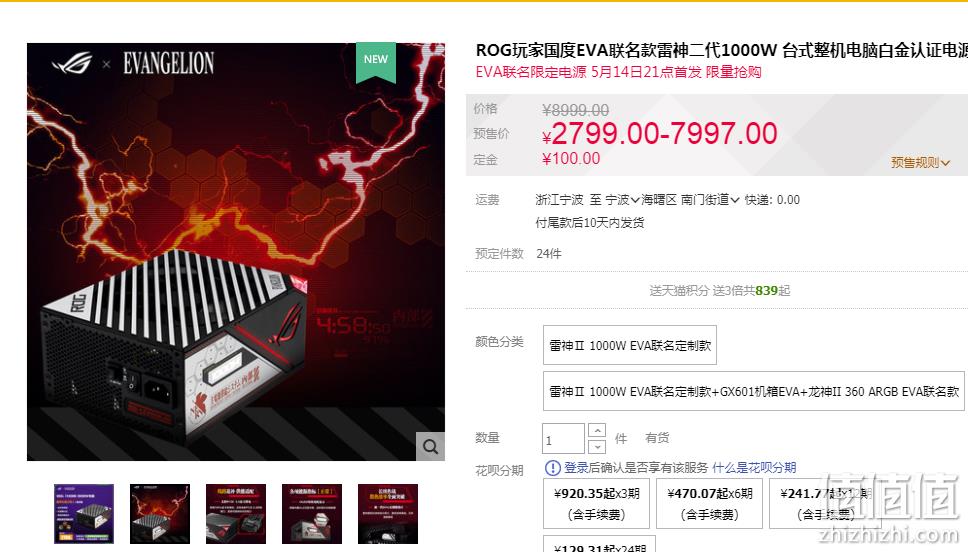Select the bundle option with GX601机箱EVA
968x552 pixels.
[754, 391]
